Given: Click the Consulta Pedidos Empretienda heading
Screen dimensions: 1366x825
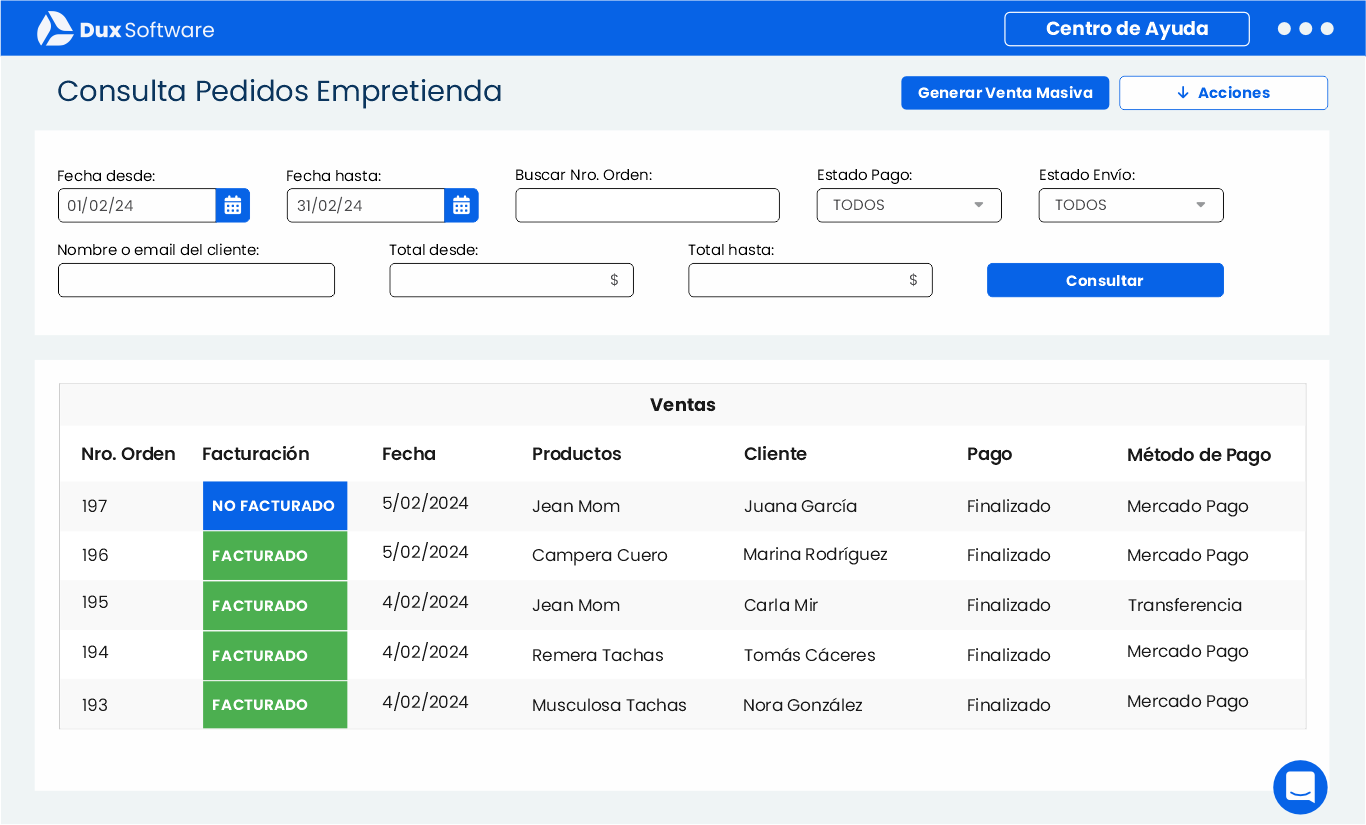Looking at the screenshot, I should click(x=280, y=91).
